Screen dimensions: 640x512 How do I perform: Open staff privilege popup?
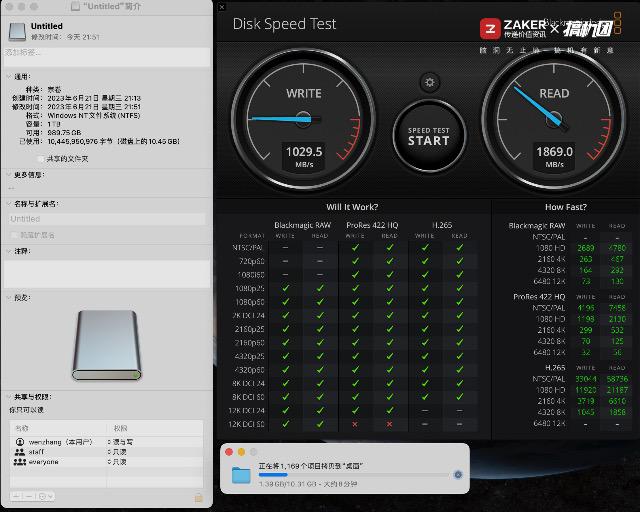117,452
